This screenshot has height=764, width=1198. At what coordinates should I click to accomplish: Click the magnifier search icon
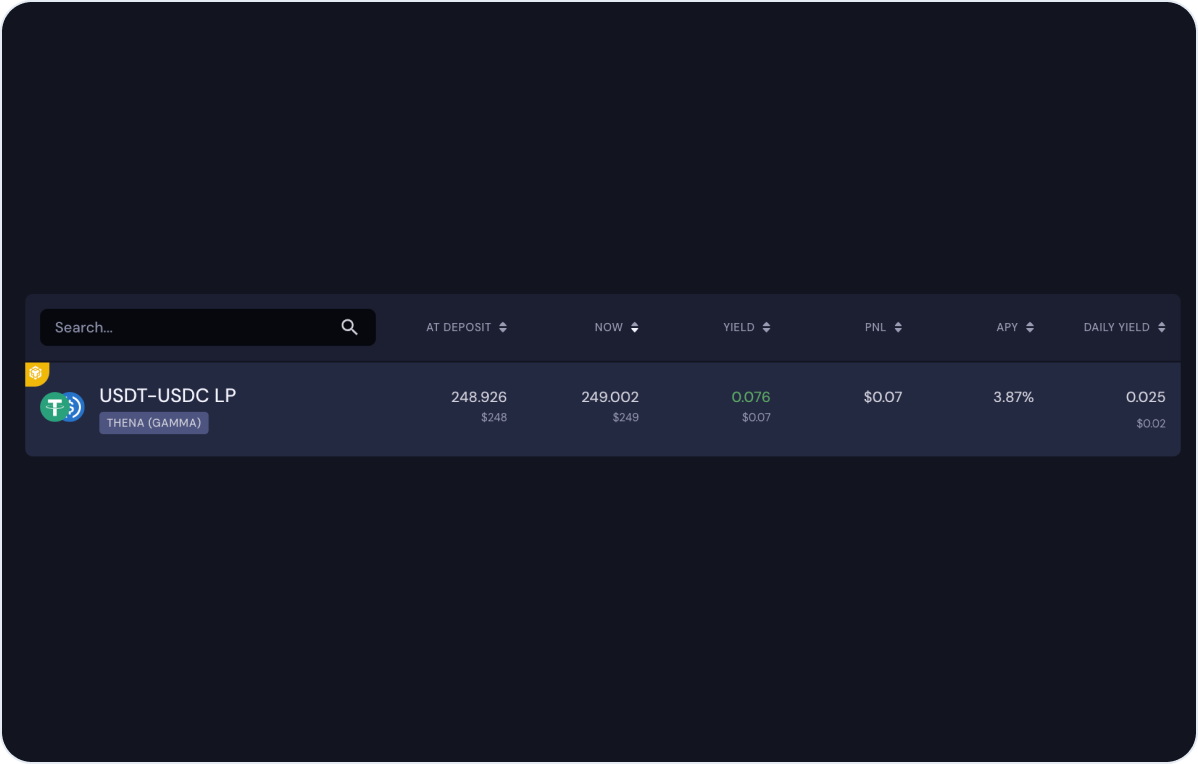[x=349, y=327]
